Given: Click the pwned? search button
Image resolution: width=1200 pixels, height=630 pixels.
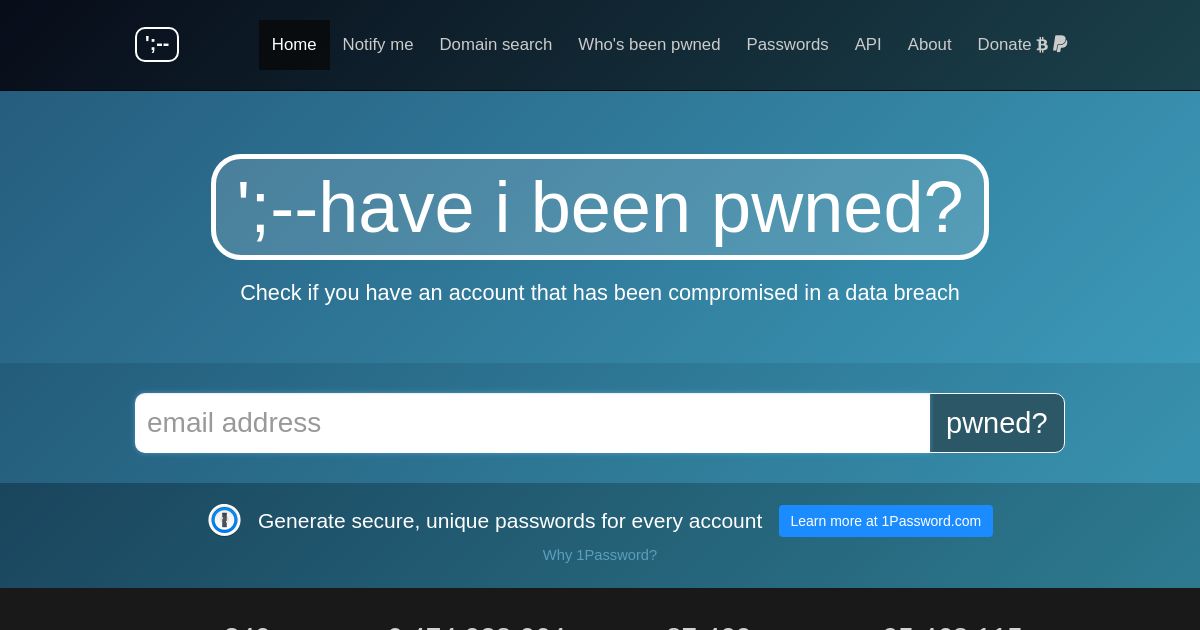Looking at the screenshot, I should [997, 423].
